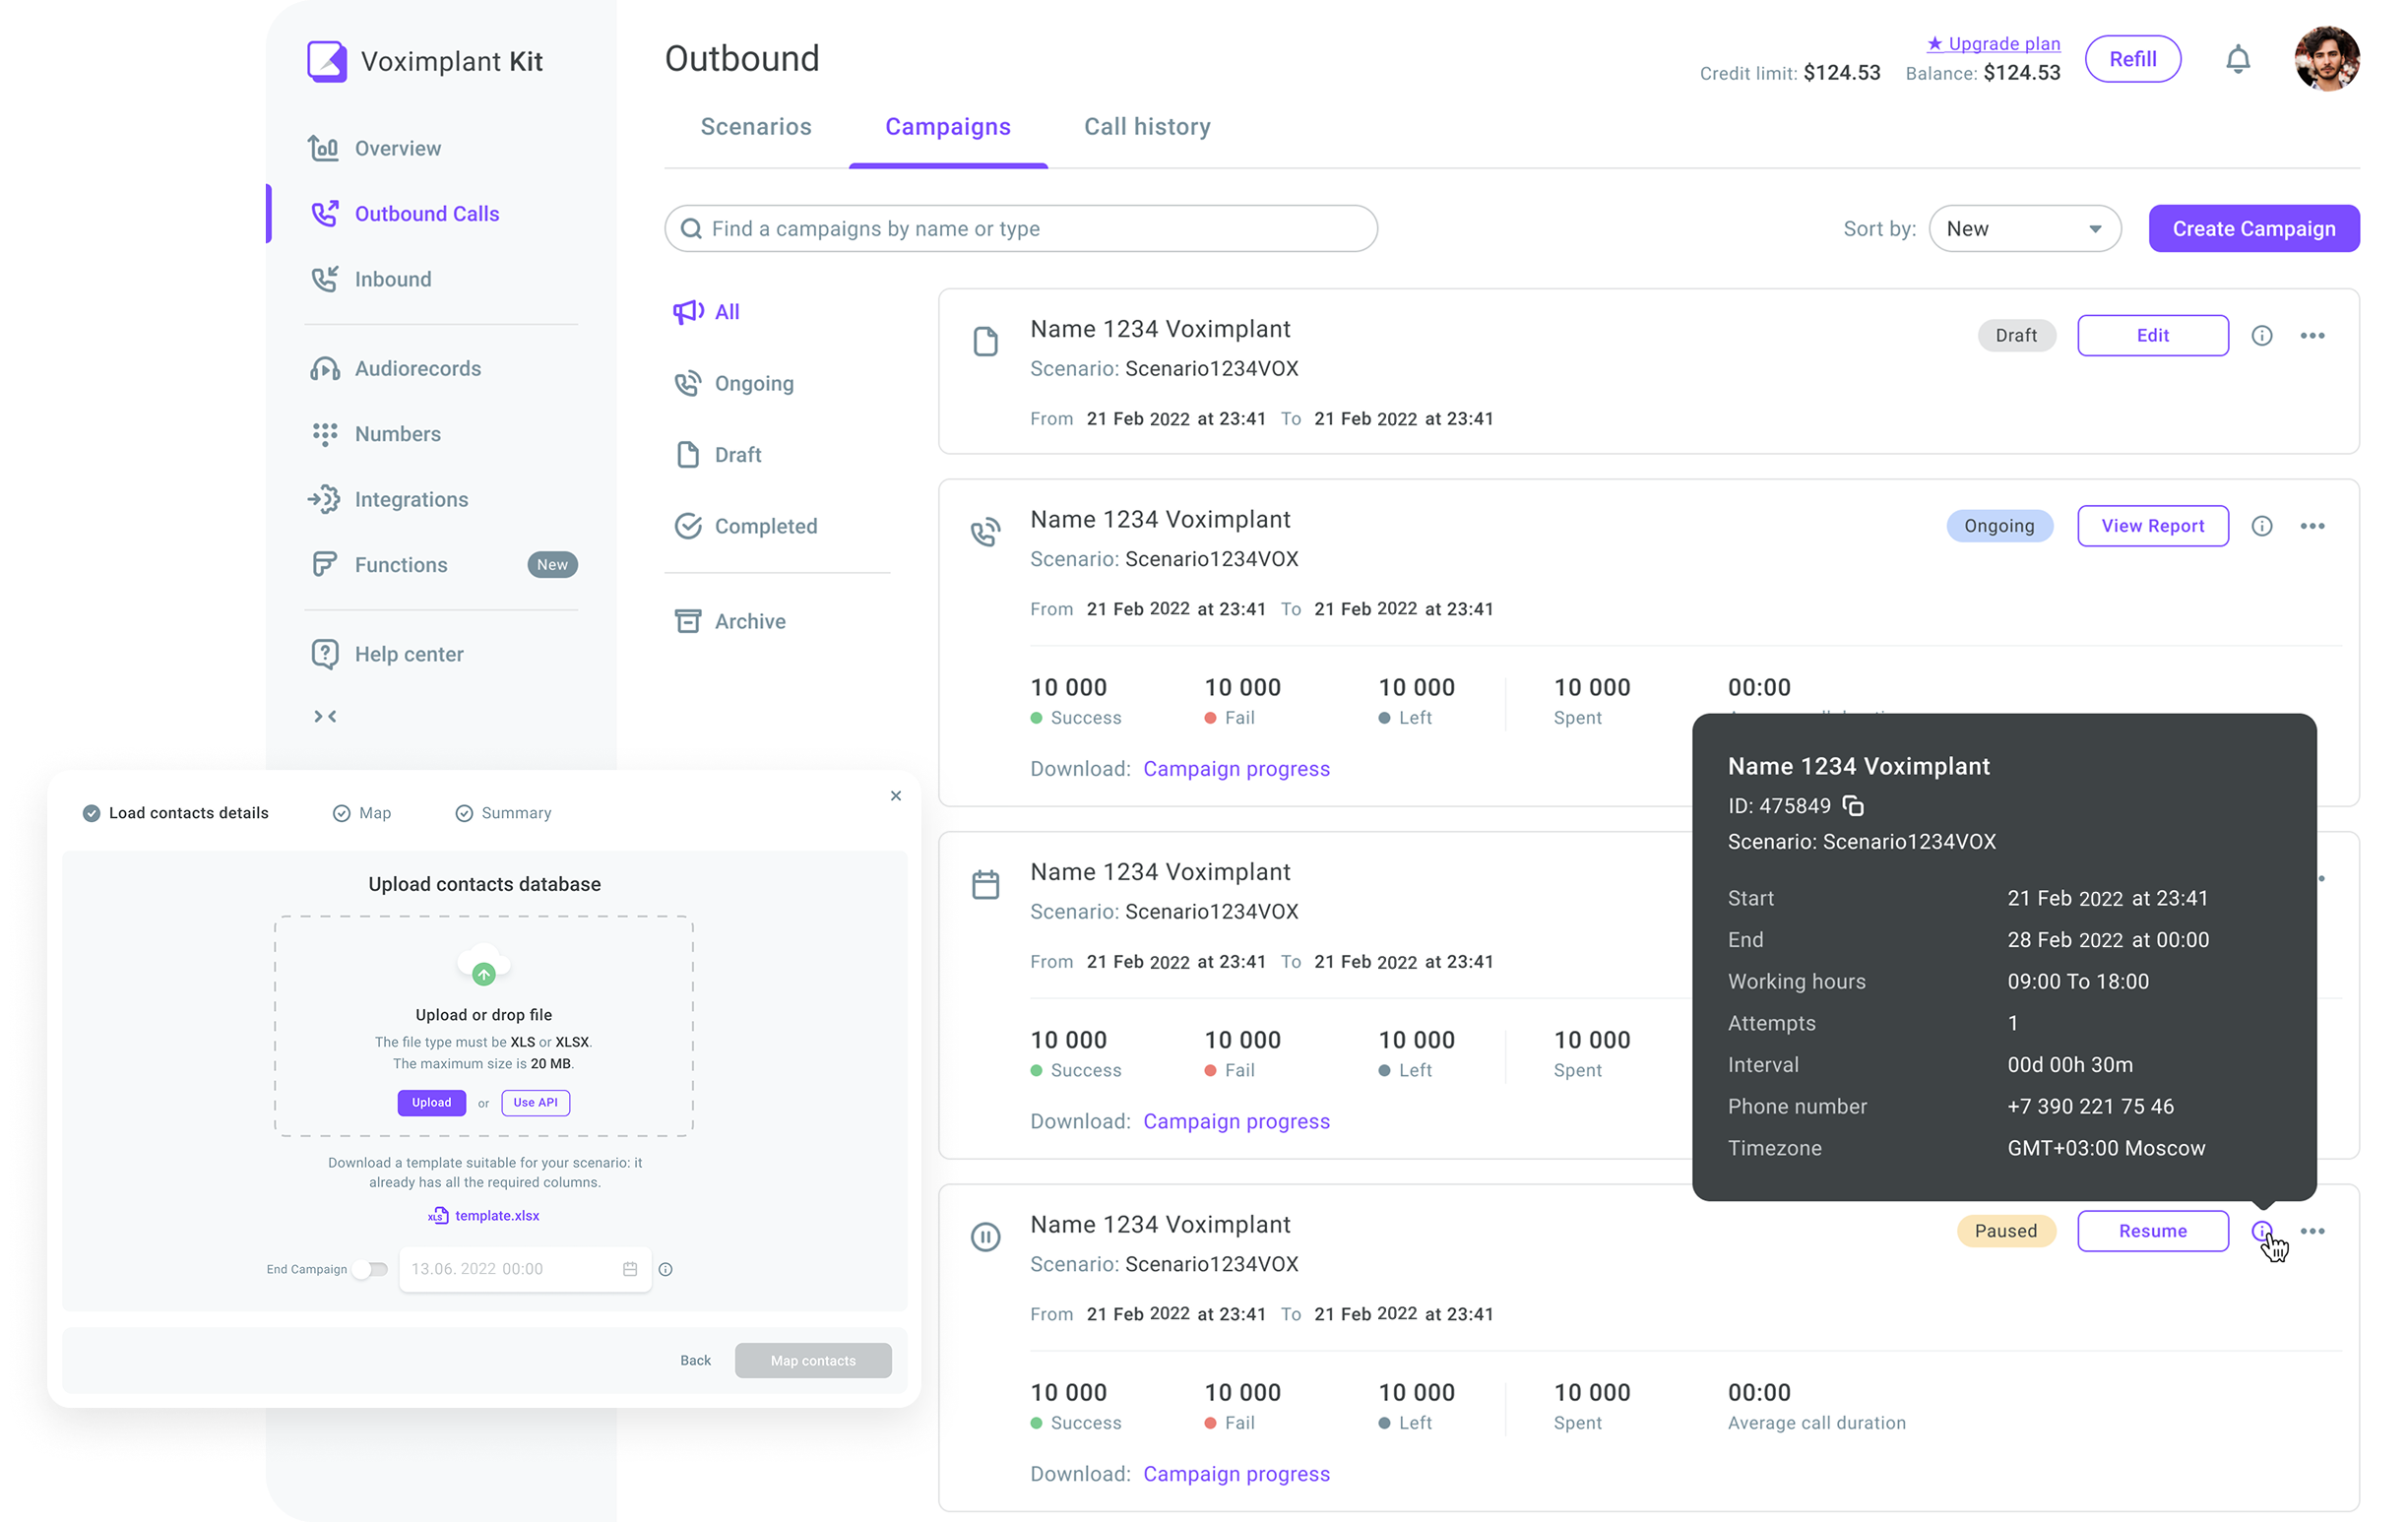The width and height of the screenshot is (2408, 1523).
Task: Focus the campaign search field
Action: click(x=1020, y=229)
